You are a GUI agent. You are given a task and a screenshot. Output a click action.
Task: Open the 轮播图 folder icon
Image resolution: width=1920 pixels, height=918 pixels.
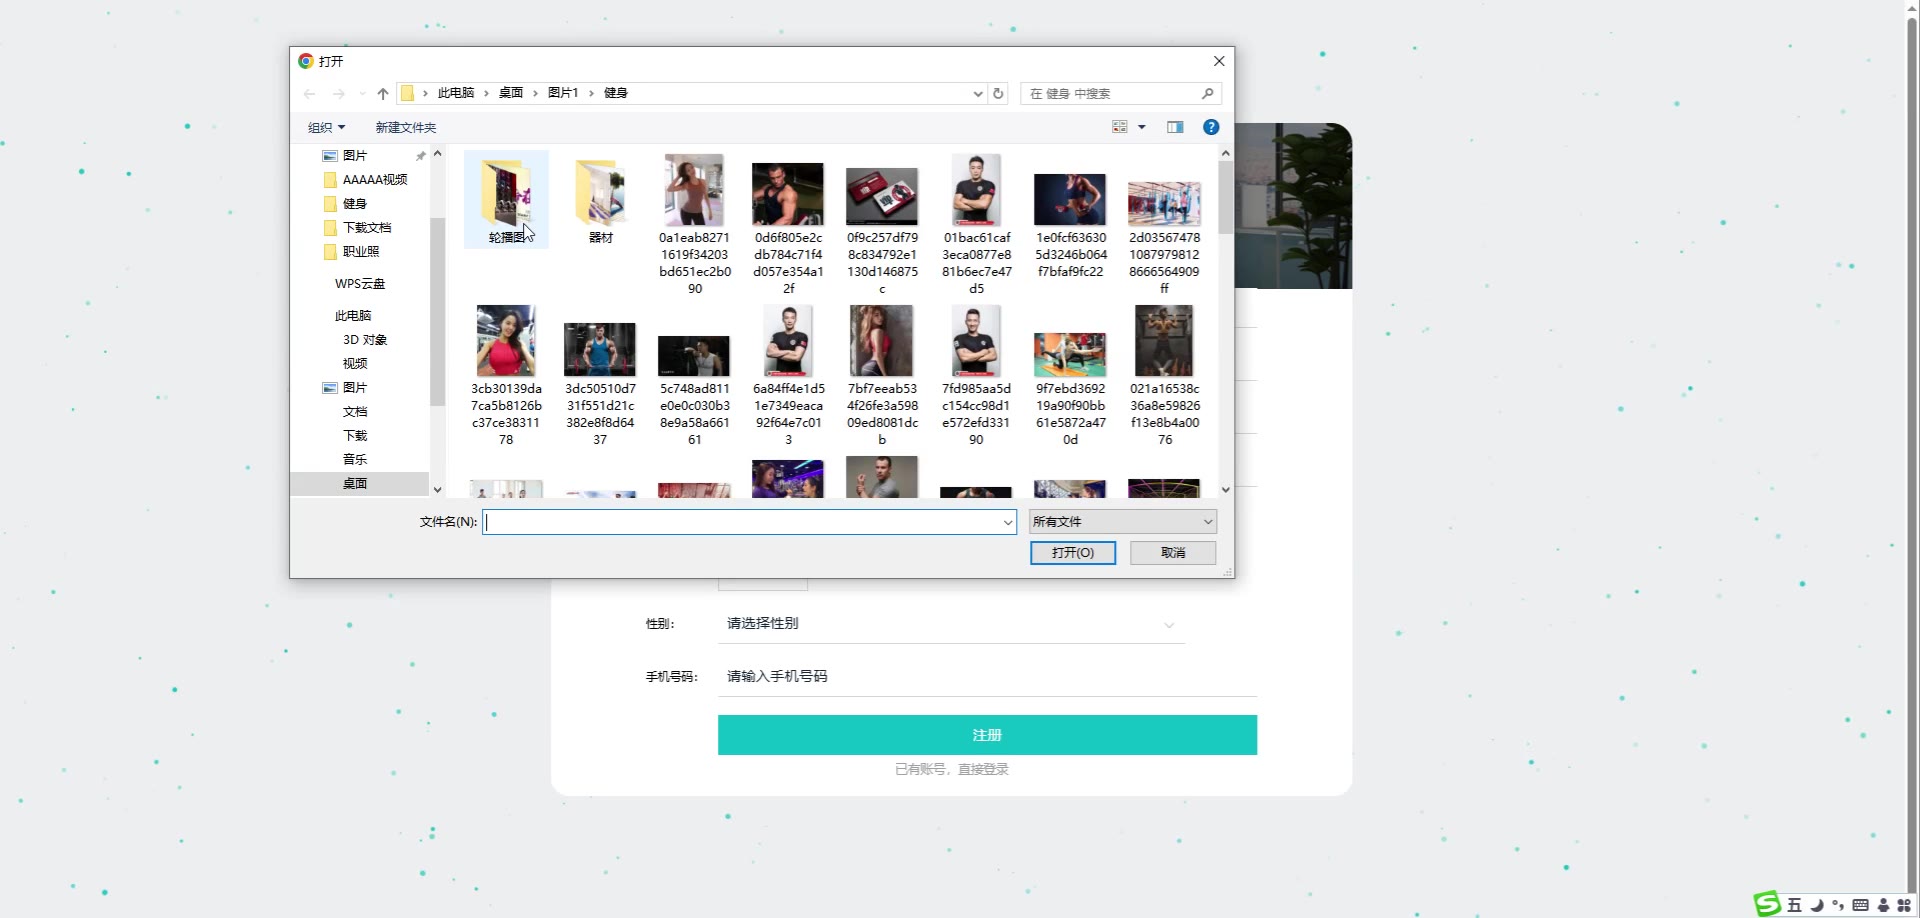506,194
